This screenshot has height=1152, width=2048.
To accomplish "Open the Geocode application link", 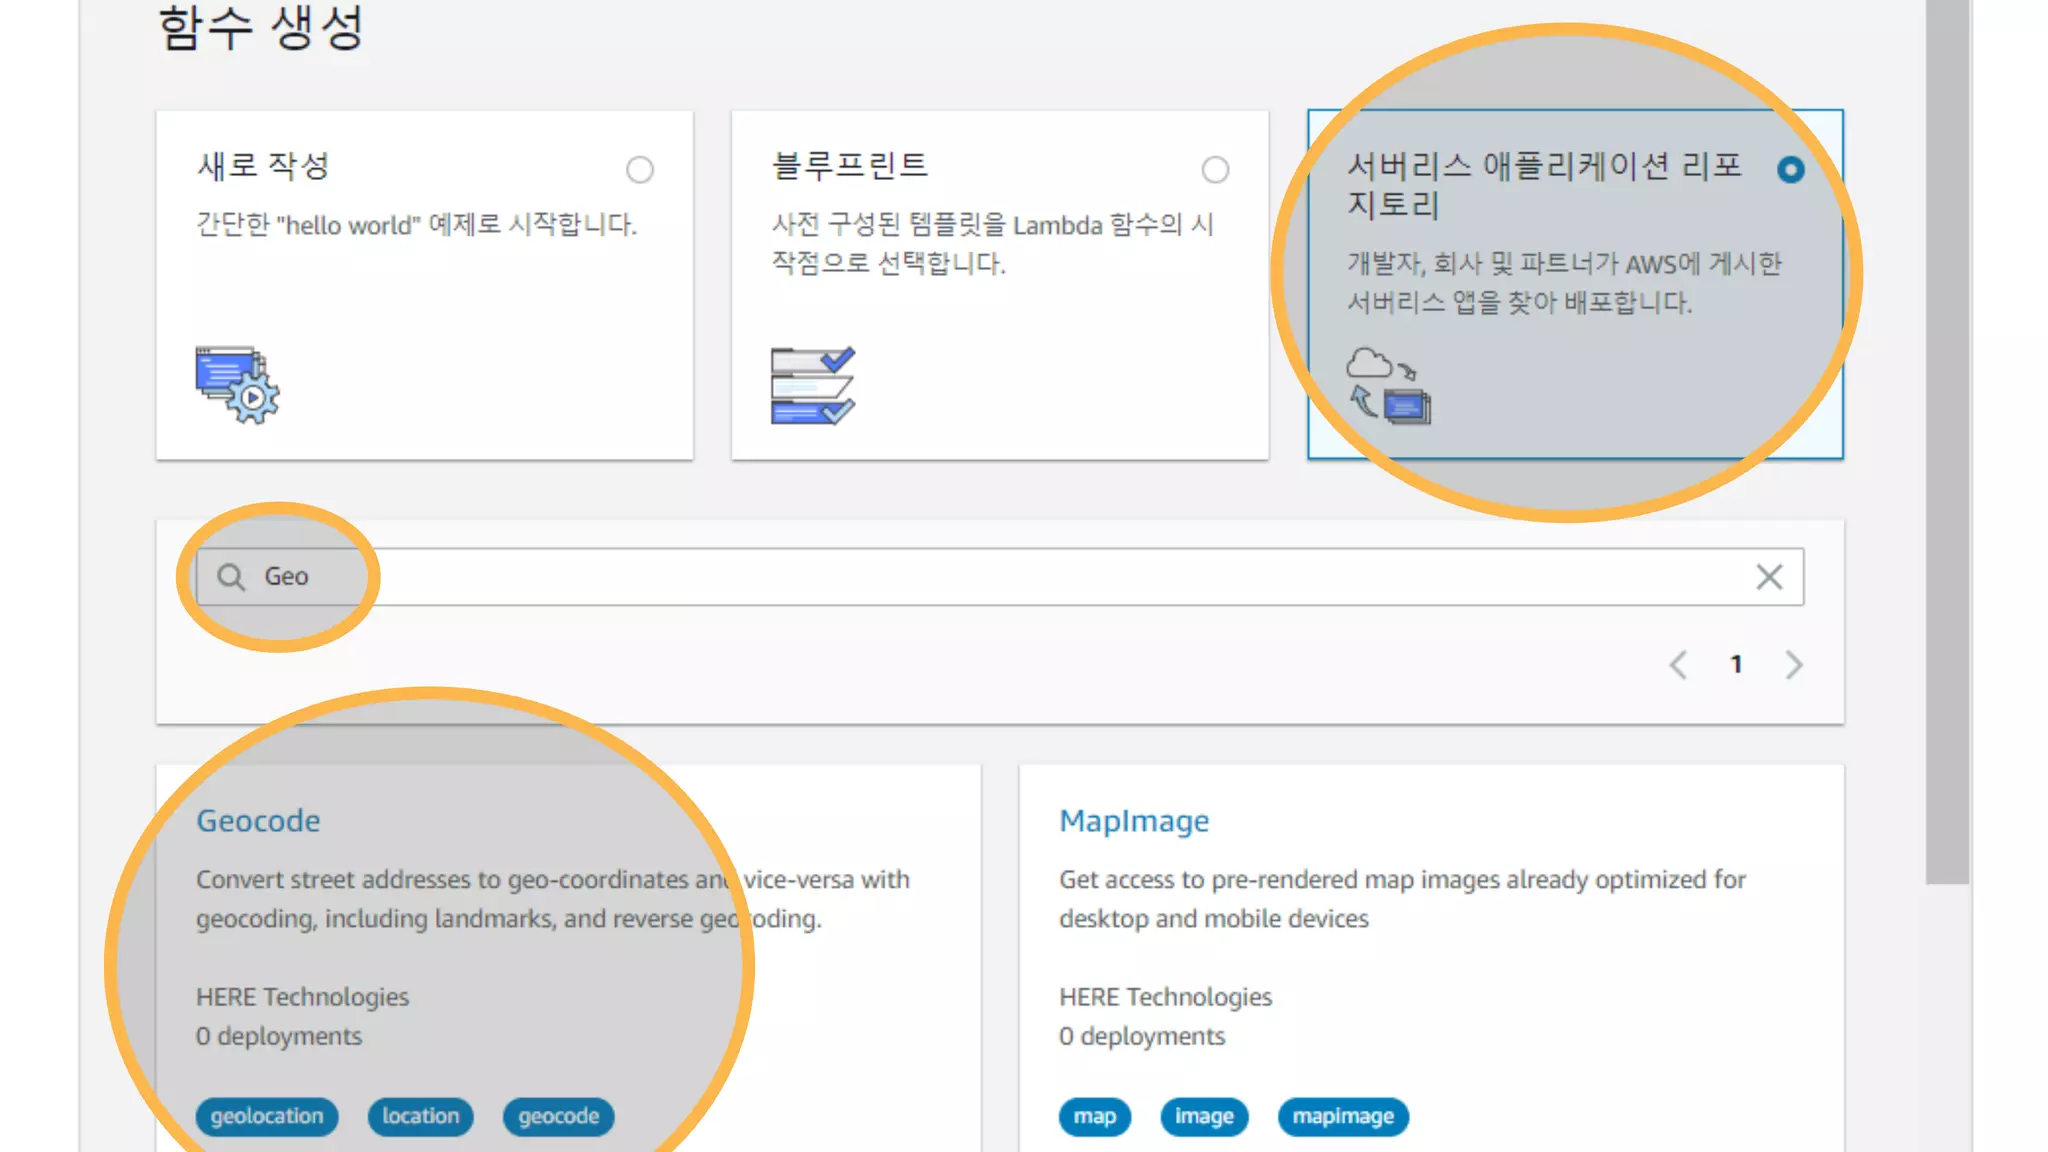I will coord(258,821).
